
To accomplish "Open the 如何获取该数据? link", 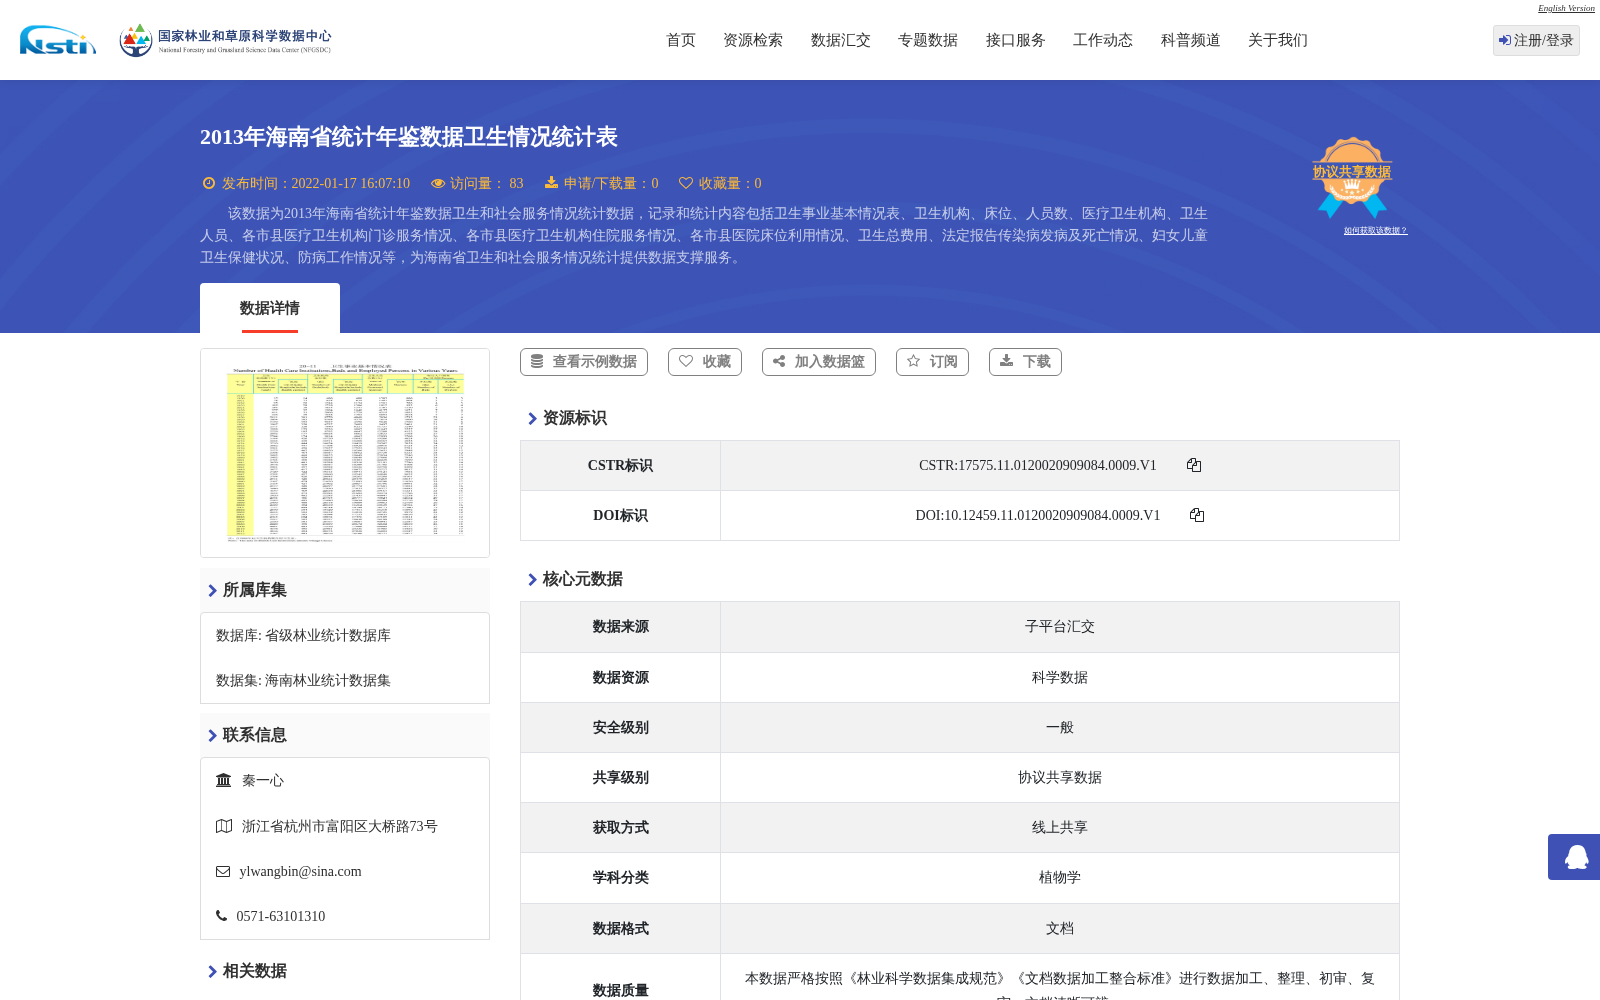I will point(1375,230).
